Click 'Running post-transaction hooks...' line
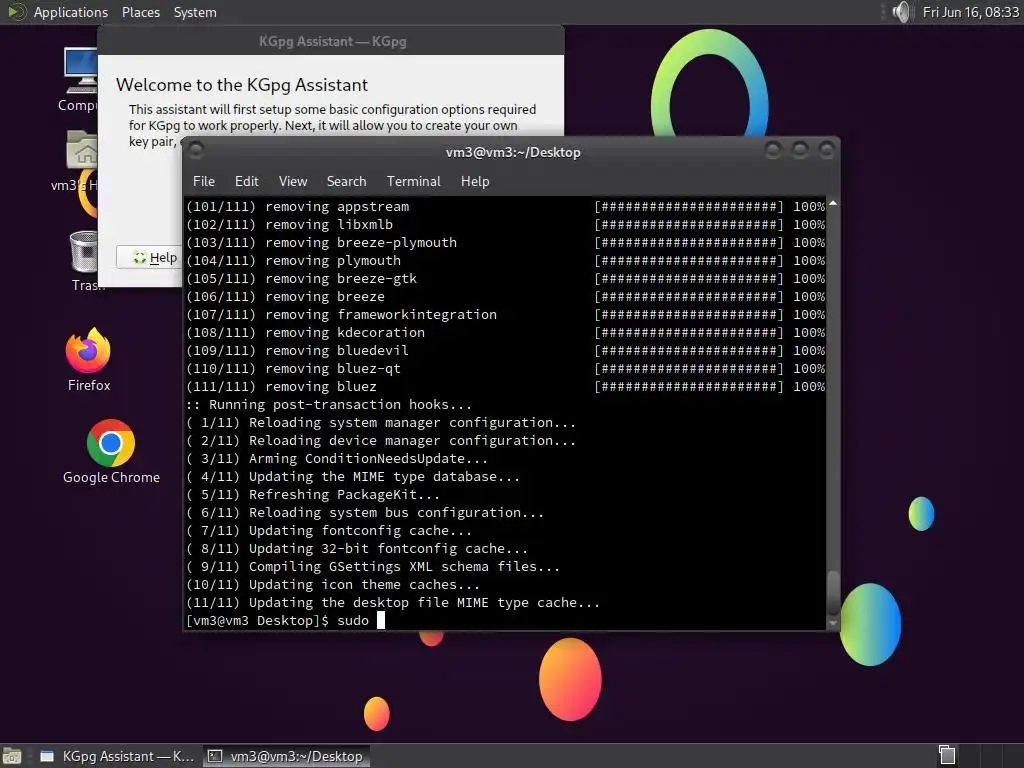1024x768 pixels. [328, 404]
